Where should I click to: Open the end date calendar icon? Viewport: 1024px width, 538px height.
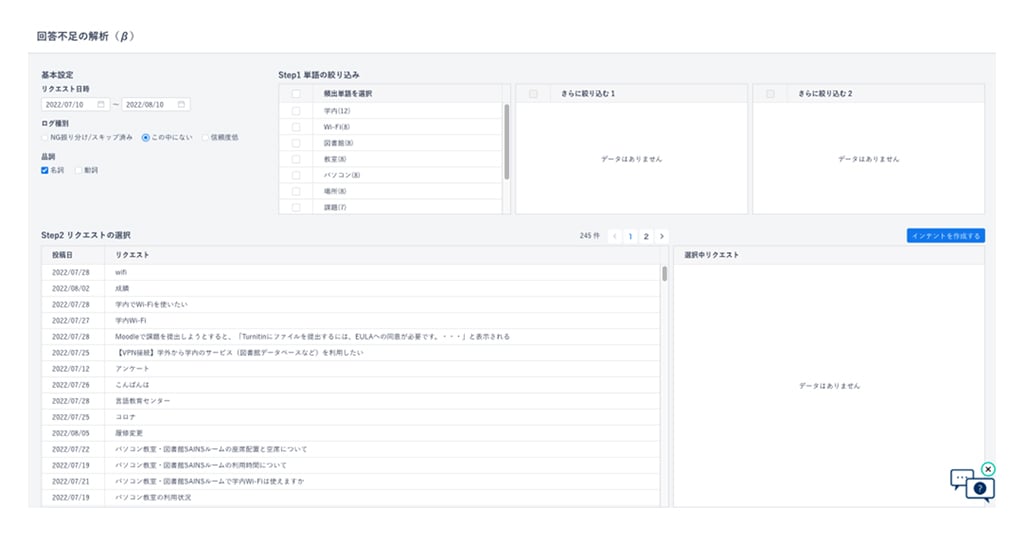181,104
